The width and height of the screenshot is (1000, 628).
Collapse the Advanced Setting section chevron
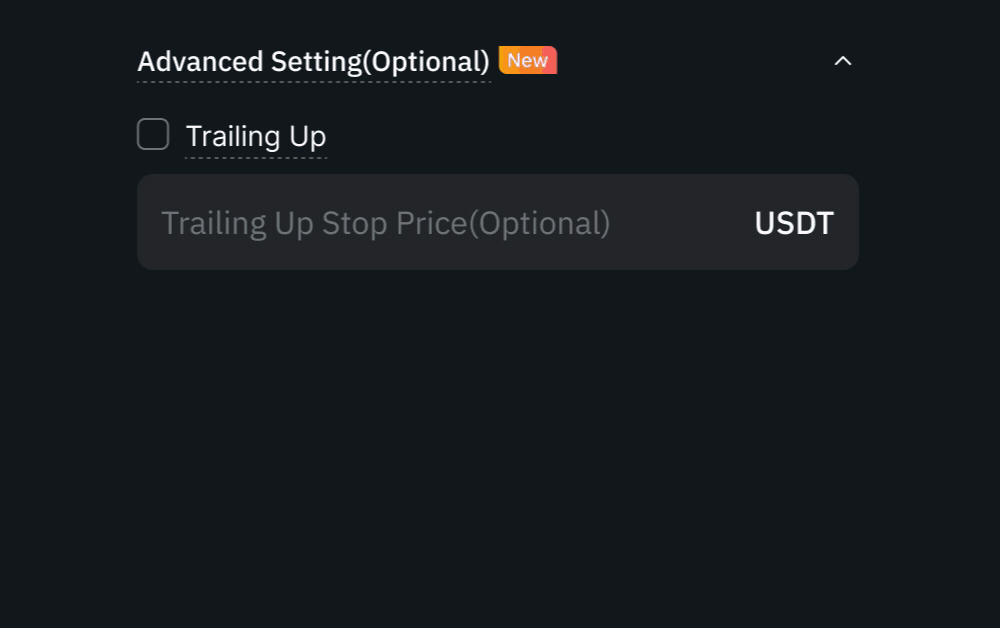click(843, 61)
